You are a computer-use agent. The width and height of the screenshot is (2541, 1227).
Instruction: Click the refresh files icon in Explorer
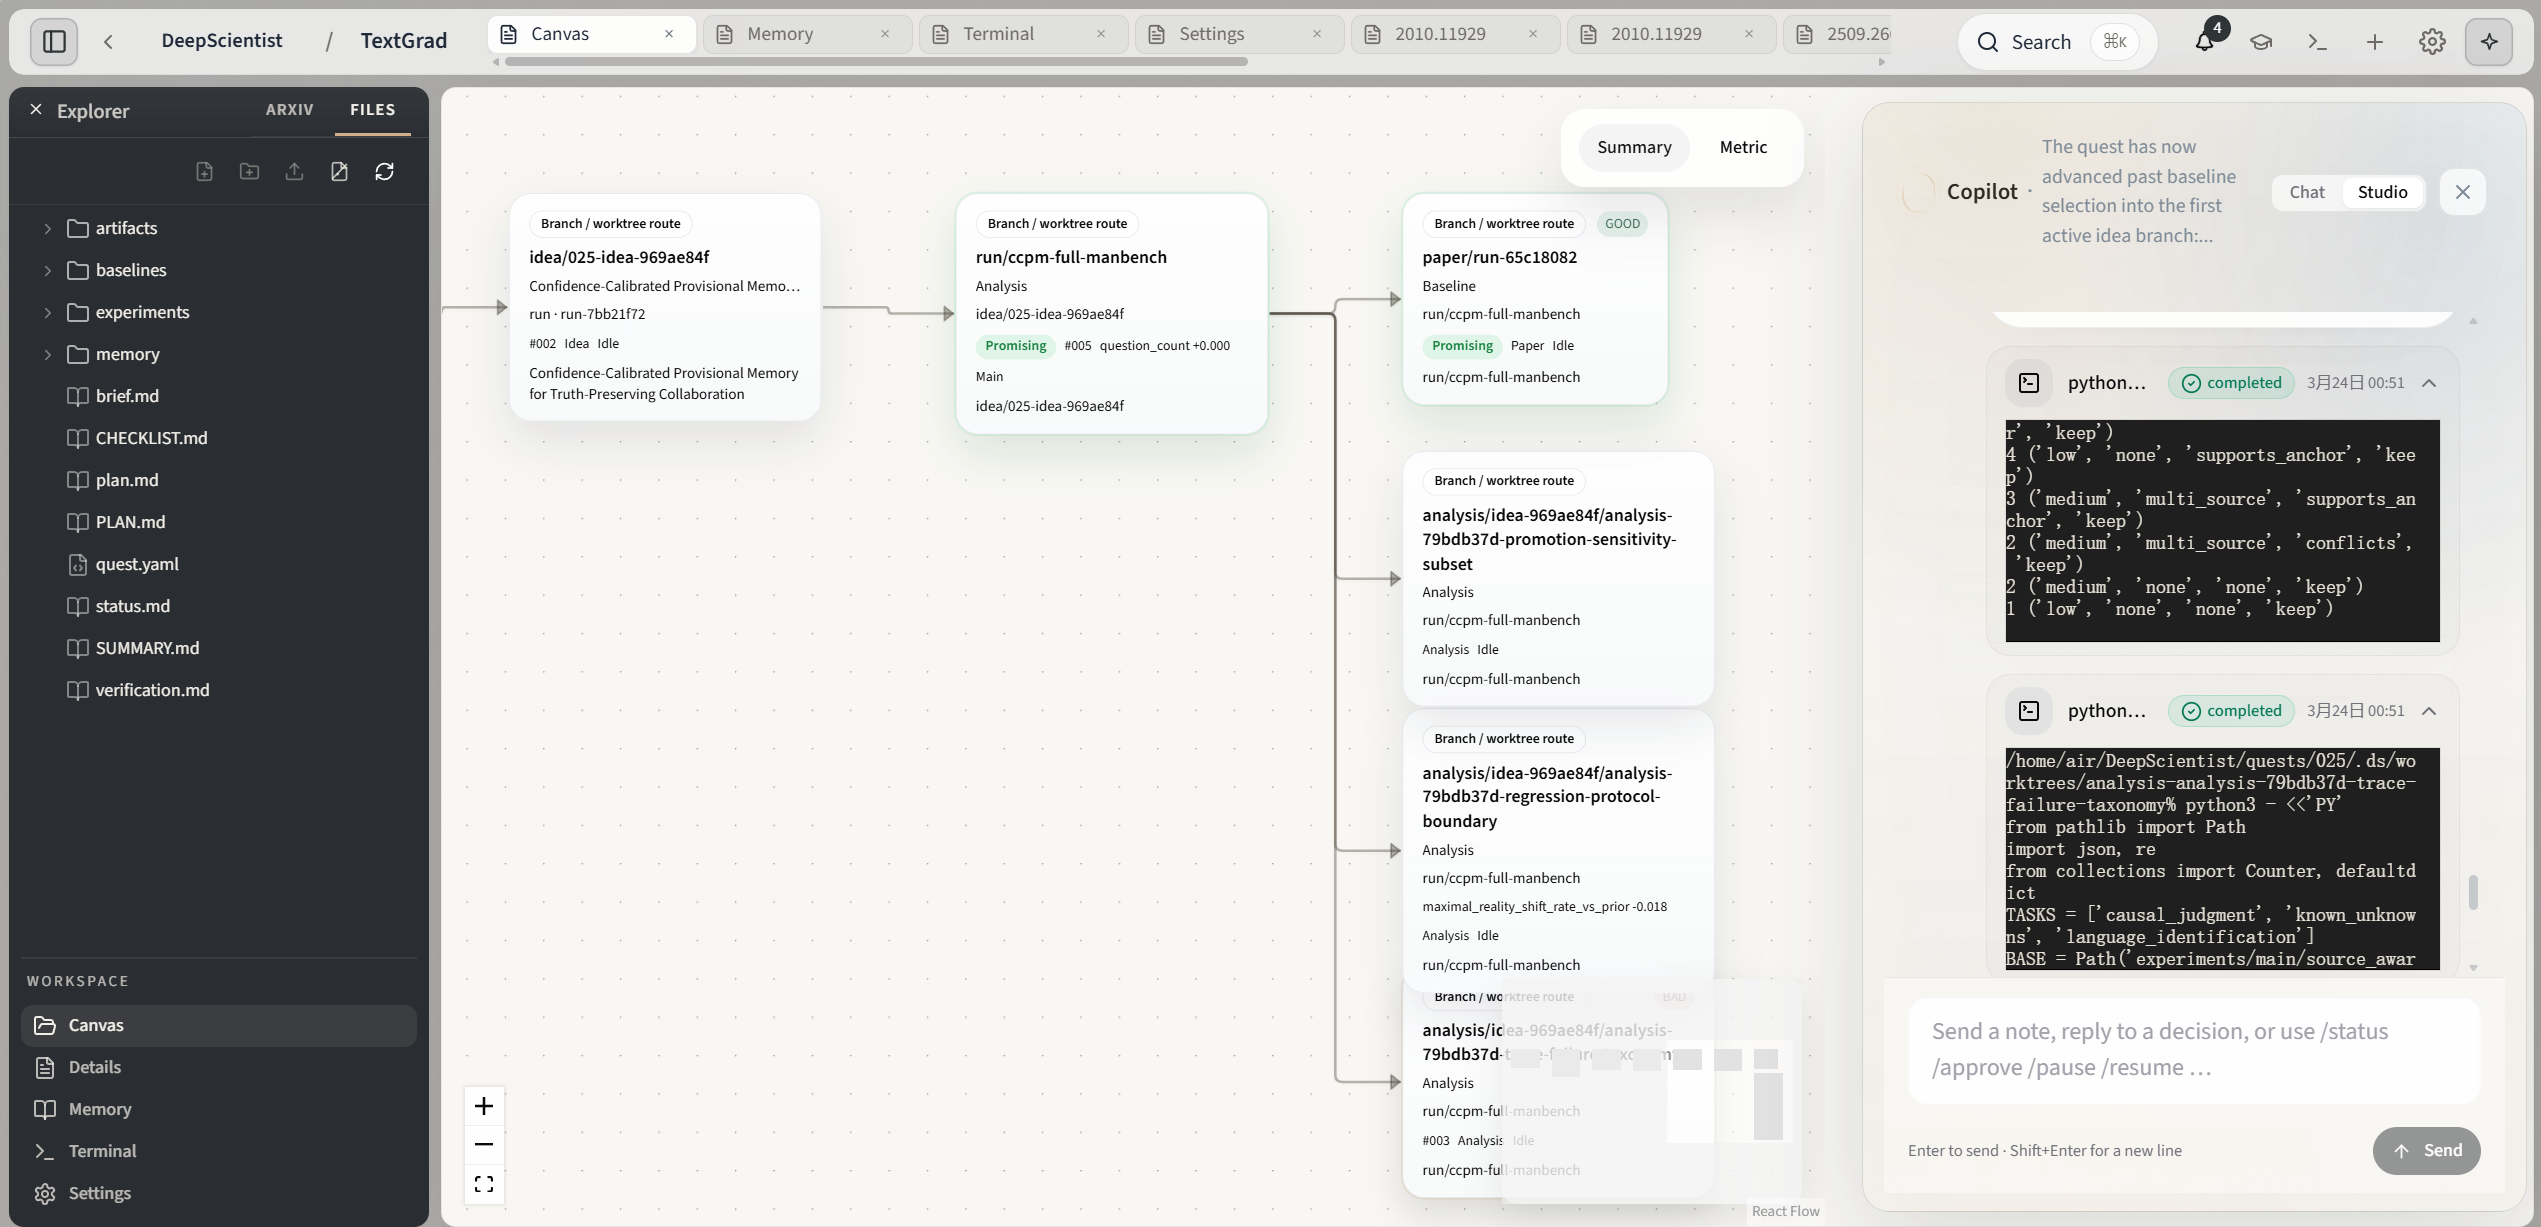[x=384, y=171]
